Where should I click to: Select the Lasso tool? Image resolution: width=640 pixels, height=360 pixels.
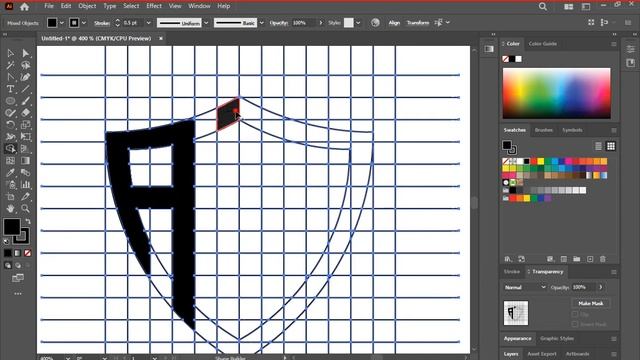coord(25,65)
